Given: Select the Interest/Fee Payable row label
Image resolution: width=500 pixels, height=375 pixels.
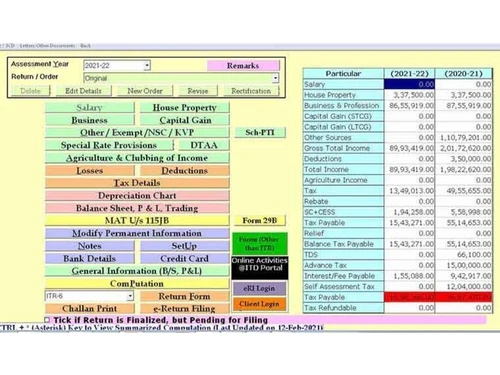Looking at the screenshot, I should [343, 276].
